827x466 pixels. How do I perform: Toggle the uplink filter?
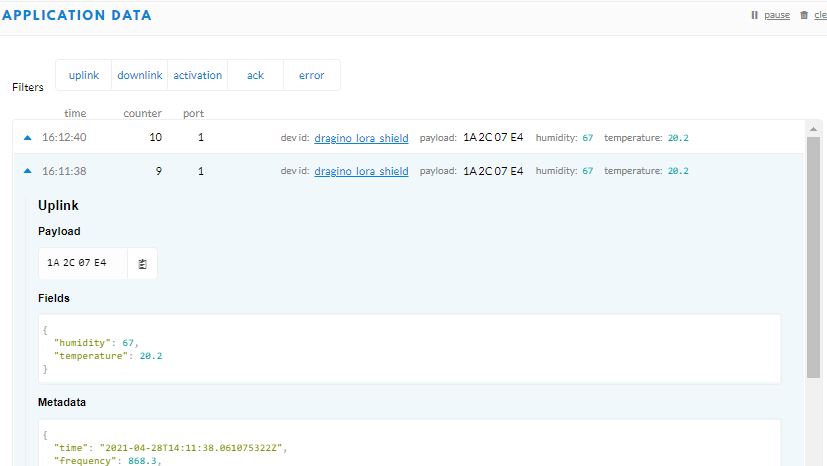[84, 75]
